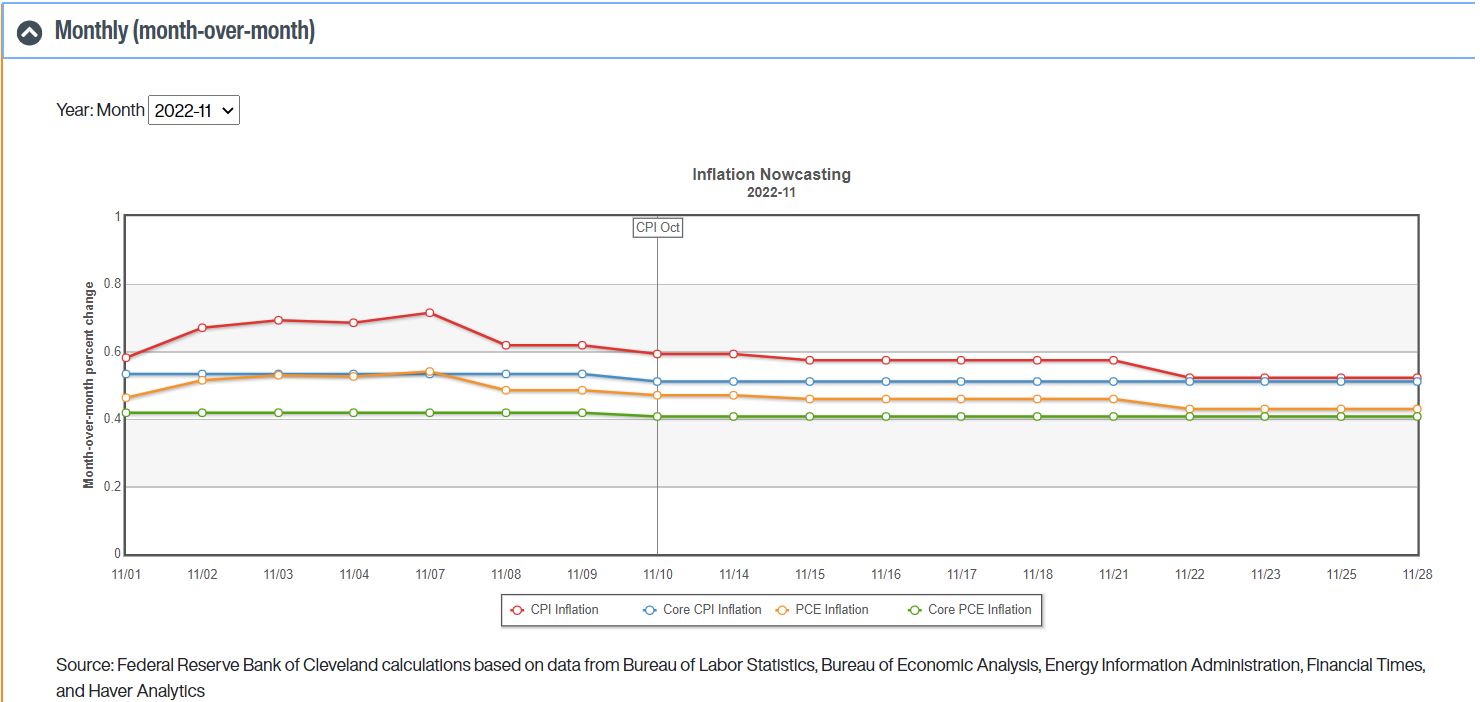Click the green Core PCE legend marker

point(914,609)
